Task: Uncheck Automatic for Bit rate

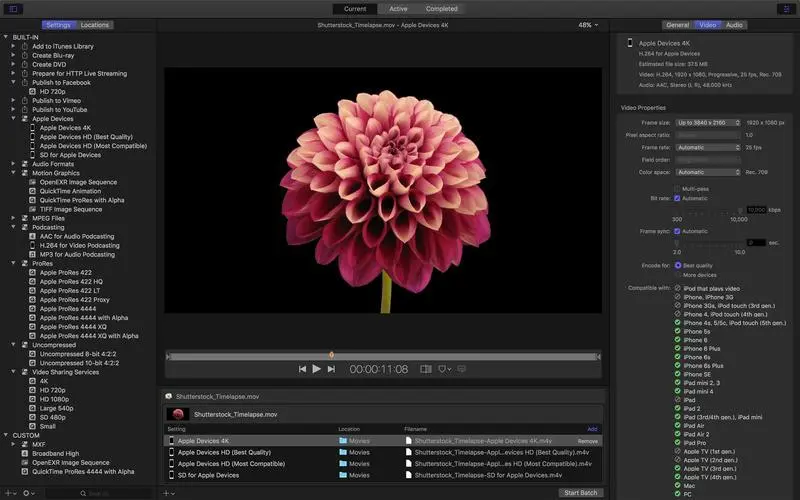Action: click(677, 198)
